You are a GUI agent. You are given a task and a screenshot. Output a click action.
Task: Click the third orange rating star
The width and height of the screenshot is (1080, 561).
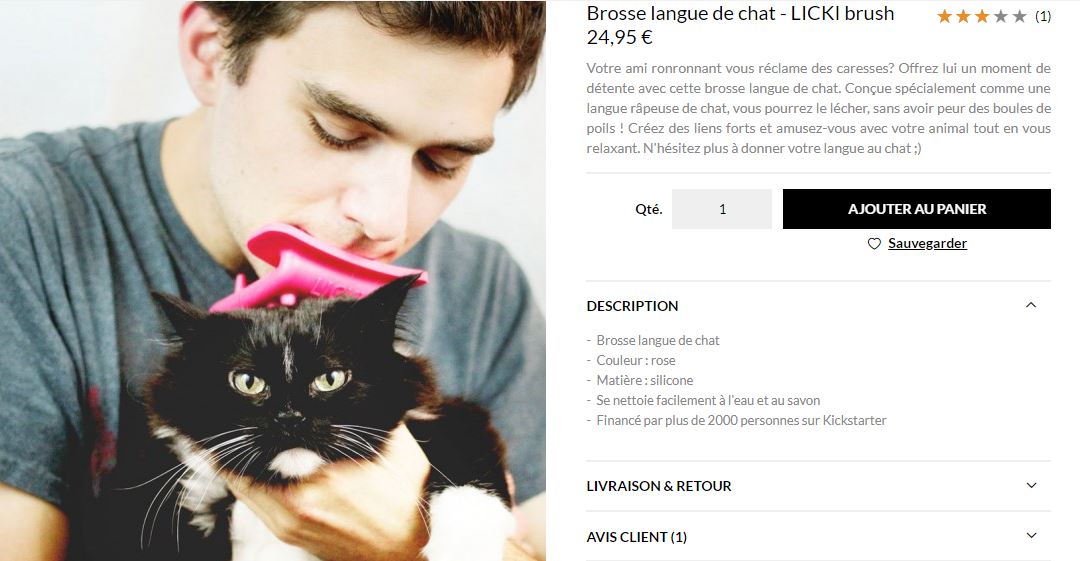click(x=982, y=17)
